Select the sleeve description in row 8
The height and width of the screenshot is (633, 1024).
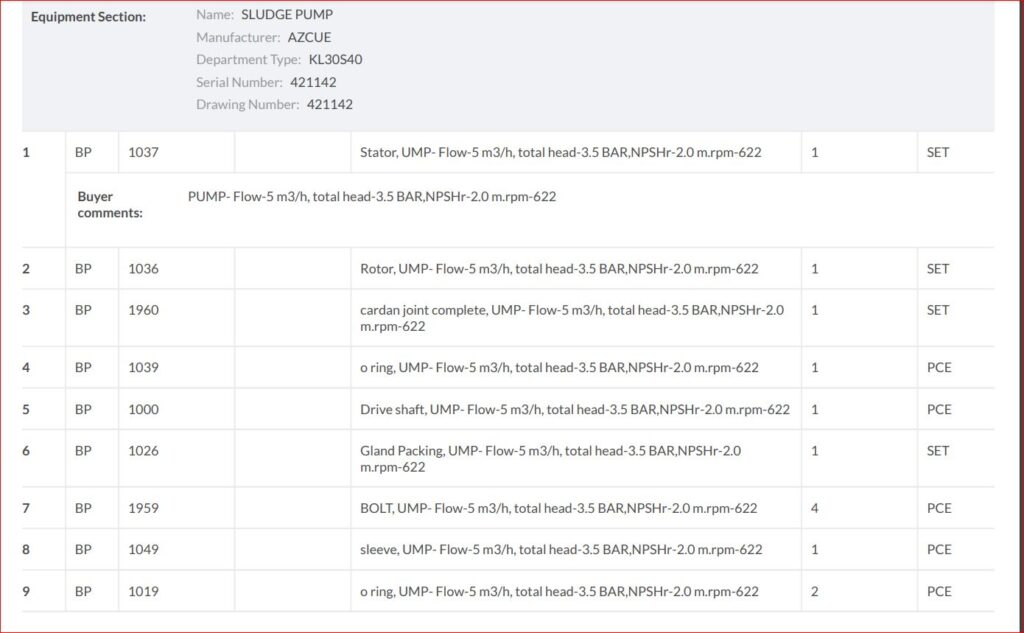[561, 549]
